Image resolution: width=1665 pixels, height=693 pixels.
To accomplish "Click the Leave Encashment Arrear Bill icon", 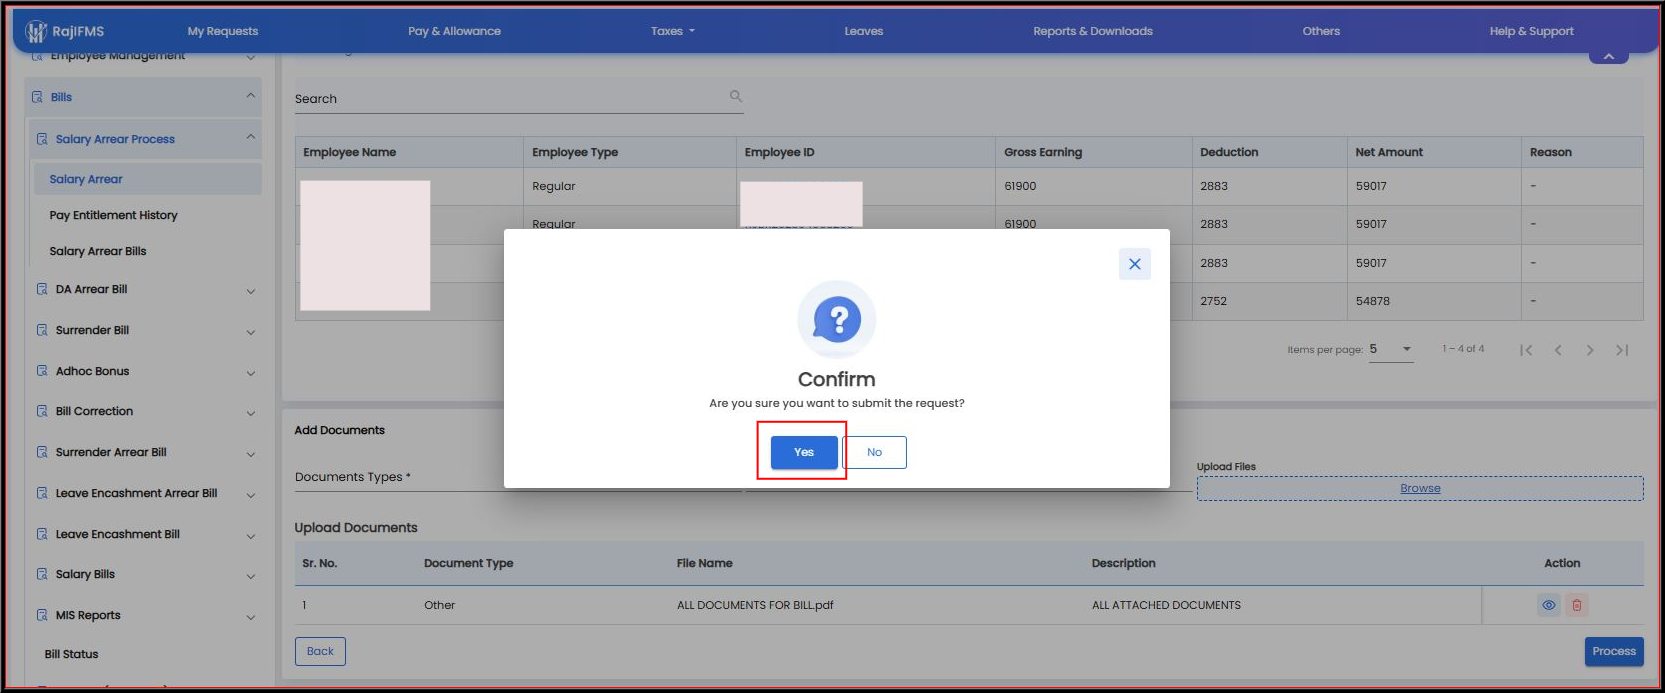I will (x=42, y=493).
